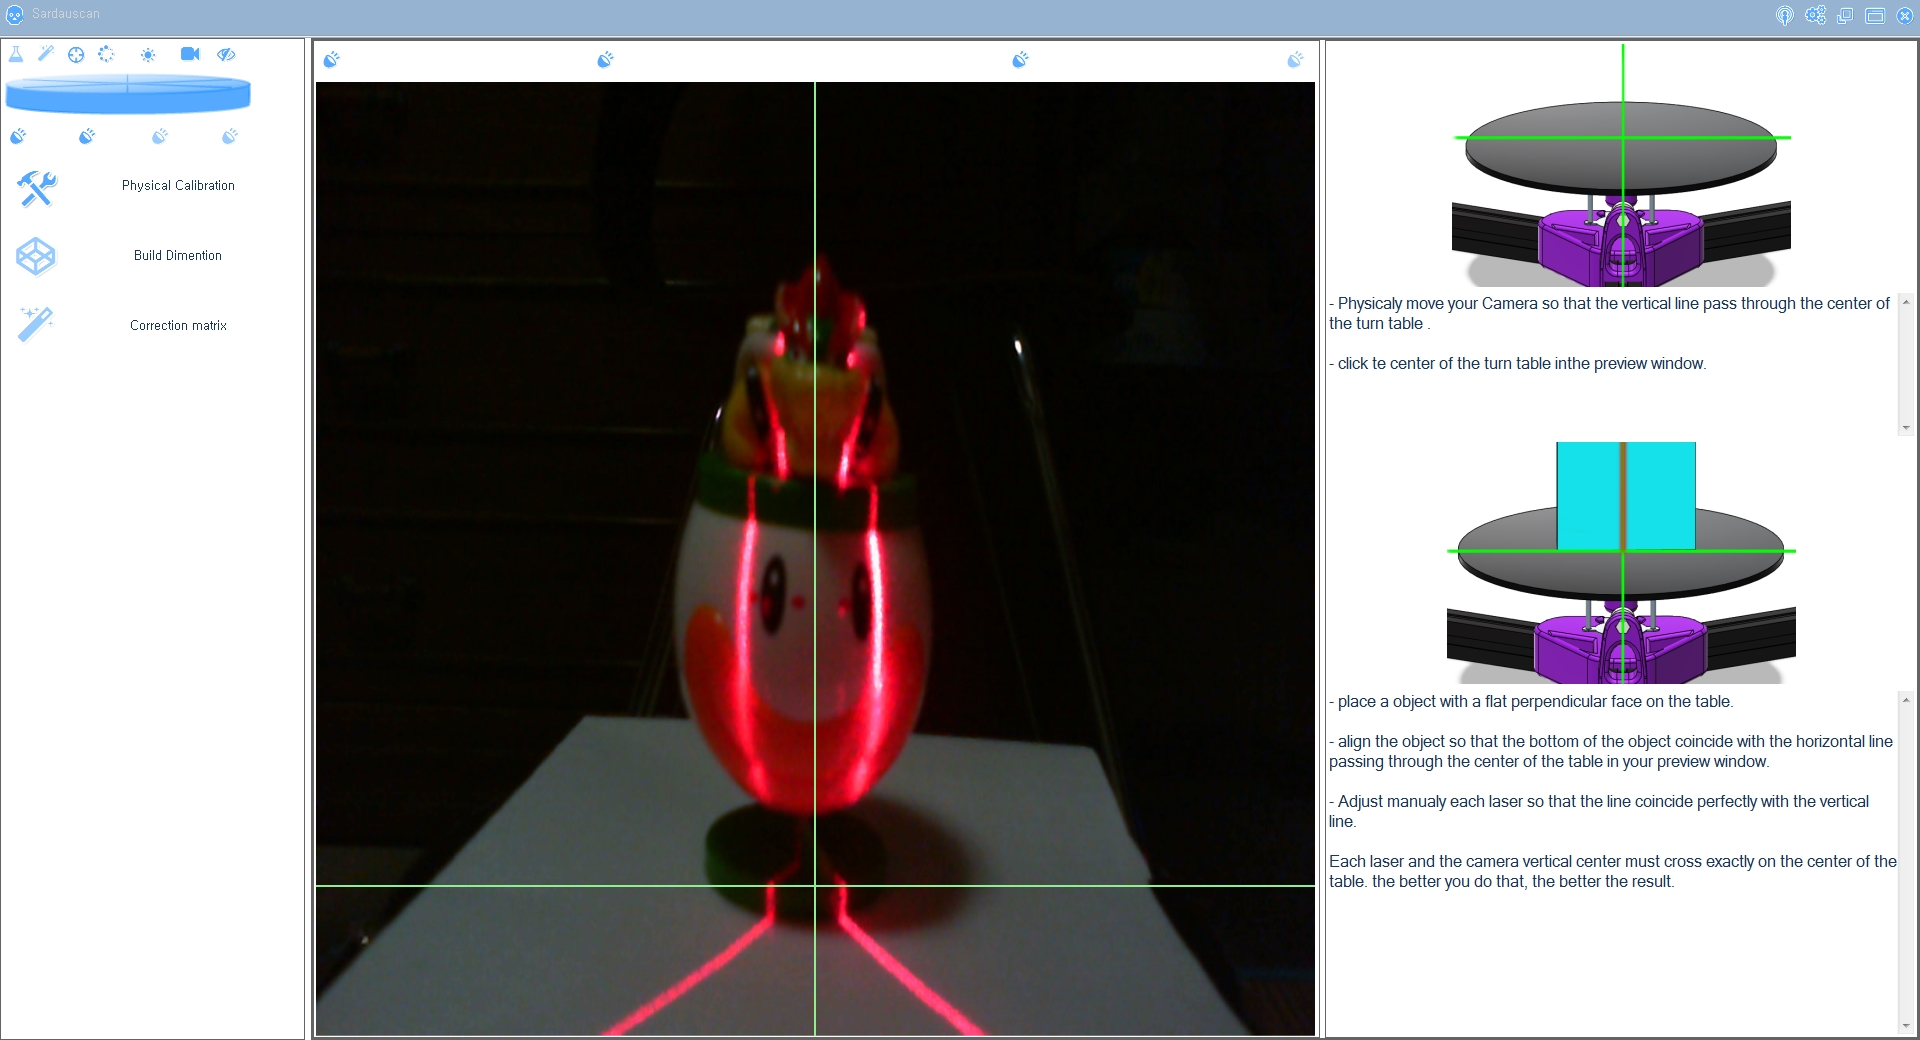Click the blue turntable graphic

point(128,94)
